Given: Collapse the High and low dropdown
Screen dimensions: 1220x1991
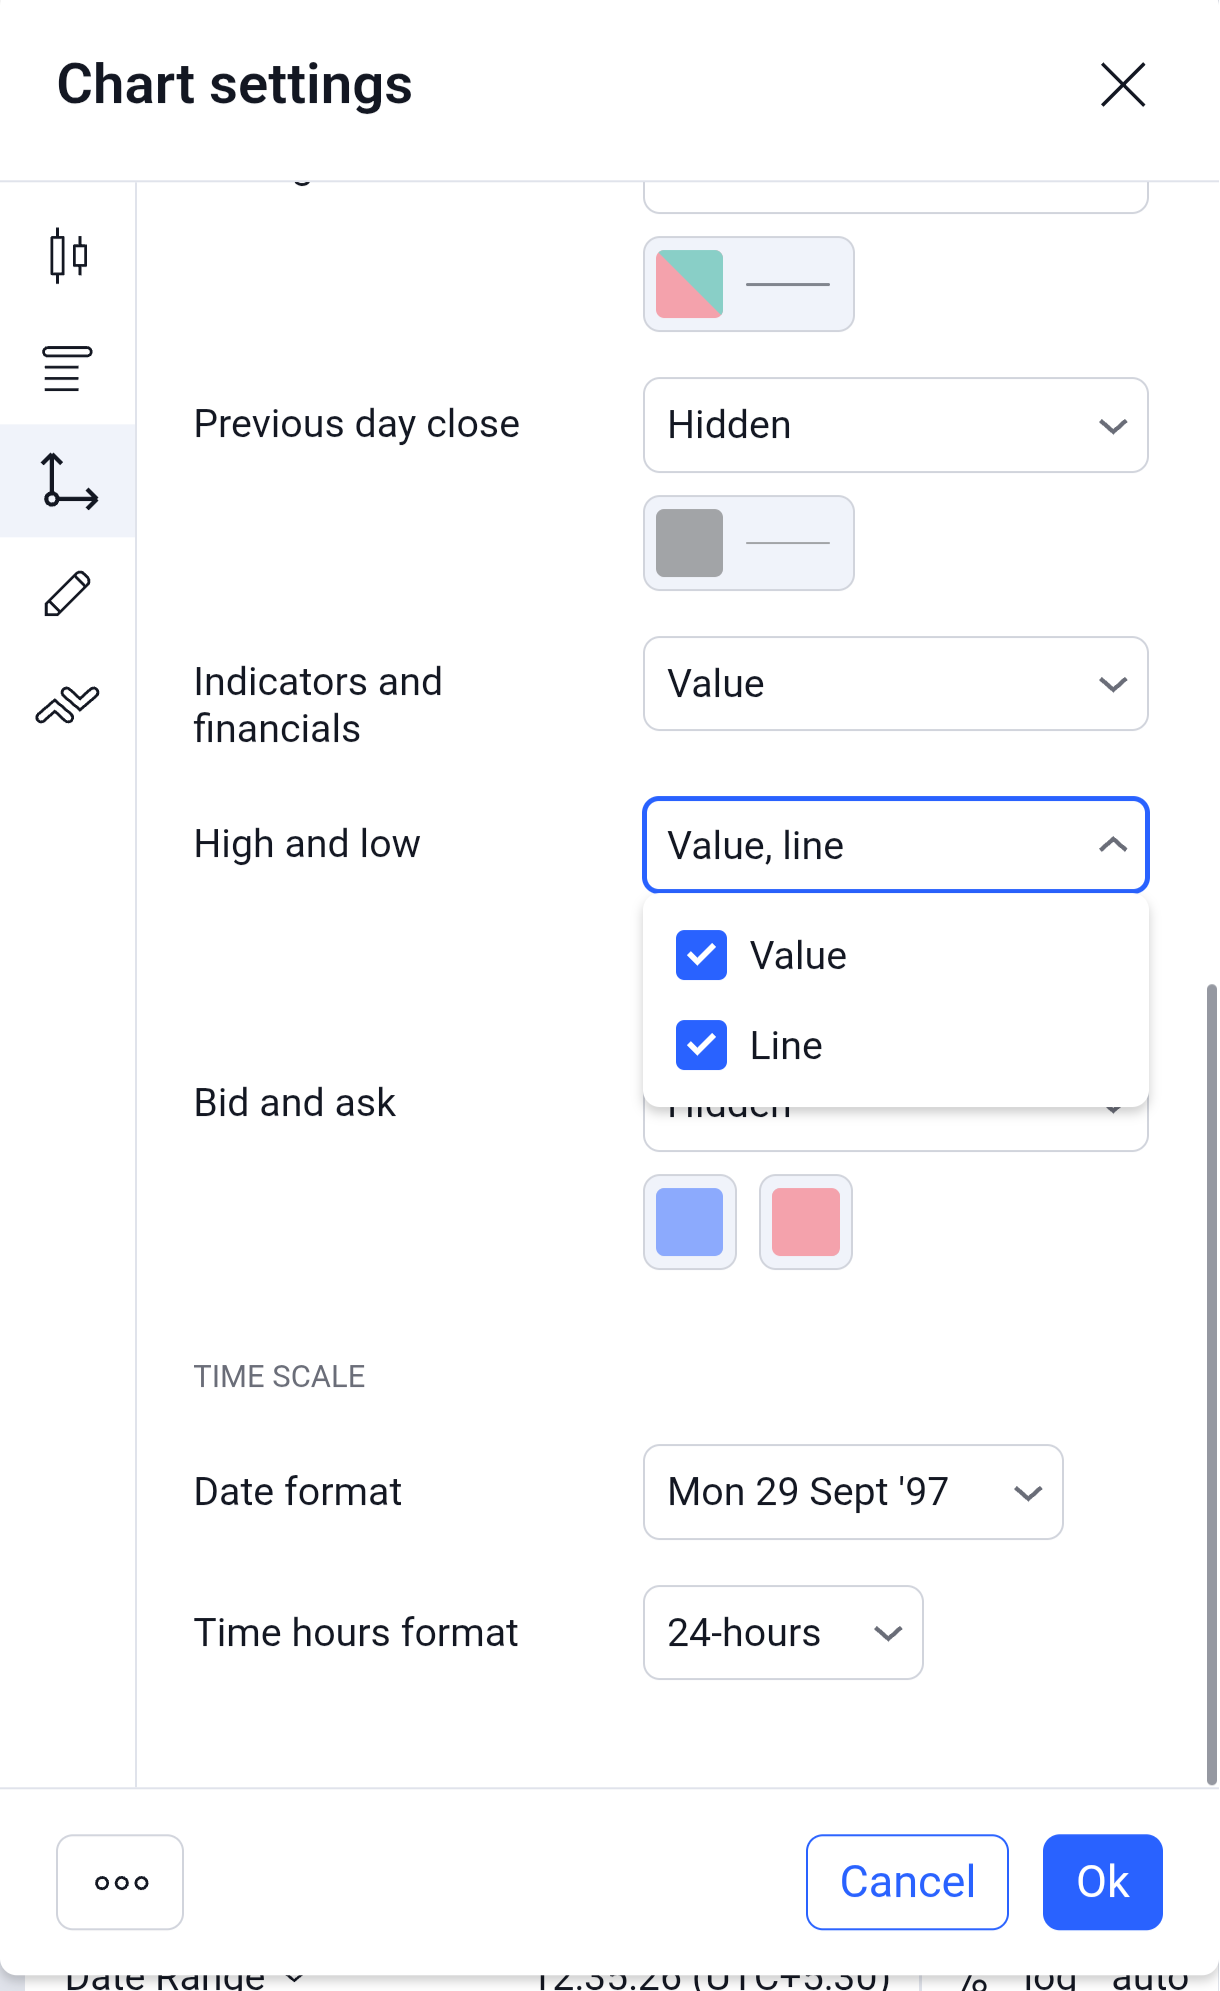Looking at the screenshot, I should (895, 845).
